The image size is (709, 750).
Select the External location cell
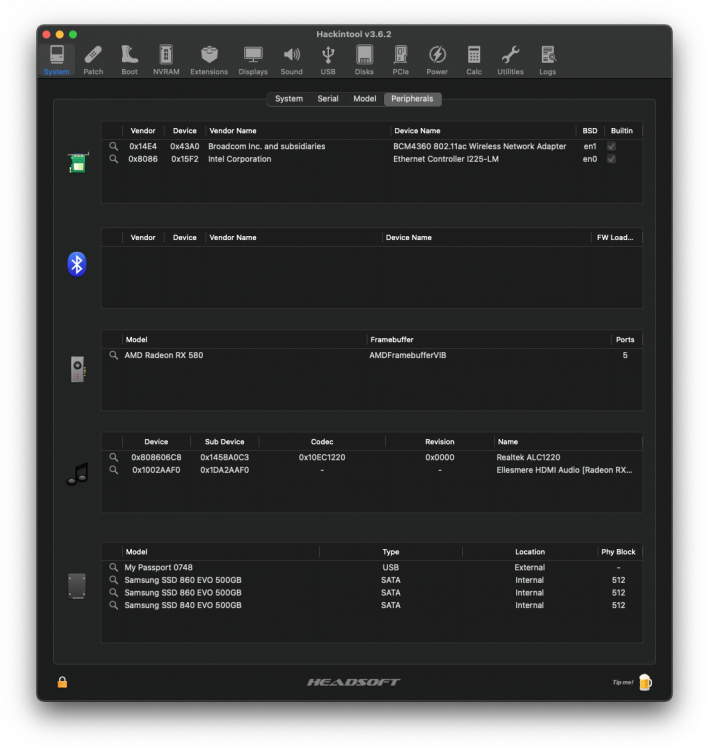pyautogui.click(x=530, y=567)
